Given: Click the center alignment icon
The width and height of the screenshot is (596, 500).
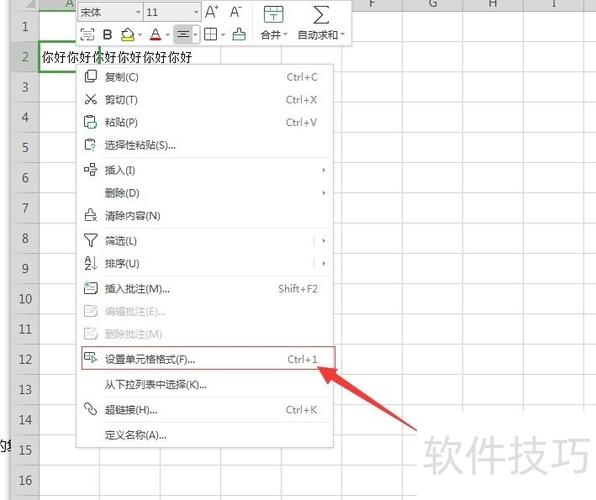Looking at the screenshot, I should (183, 35).
